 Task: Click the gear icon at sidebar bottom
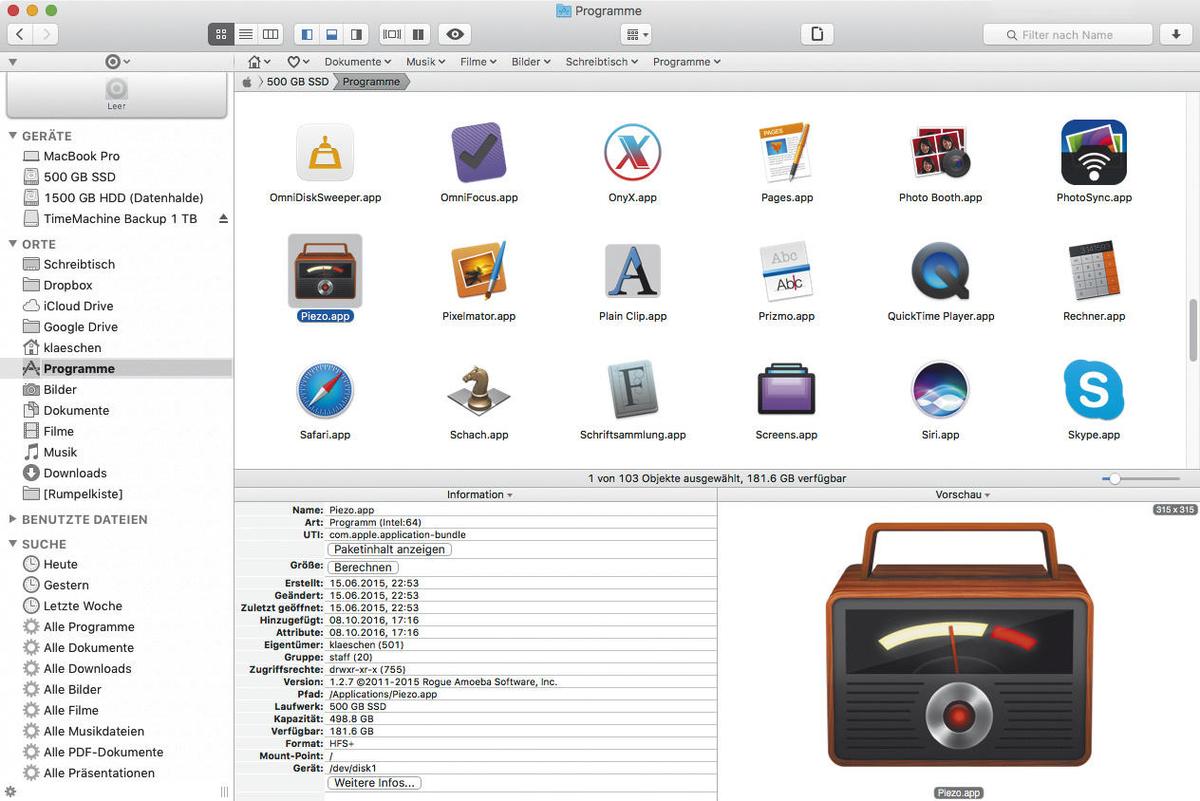coord(10,792)
